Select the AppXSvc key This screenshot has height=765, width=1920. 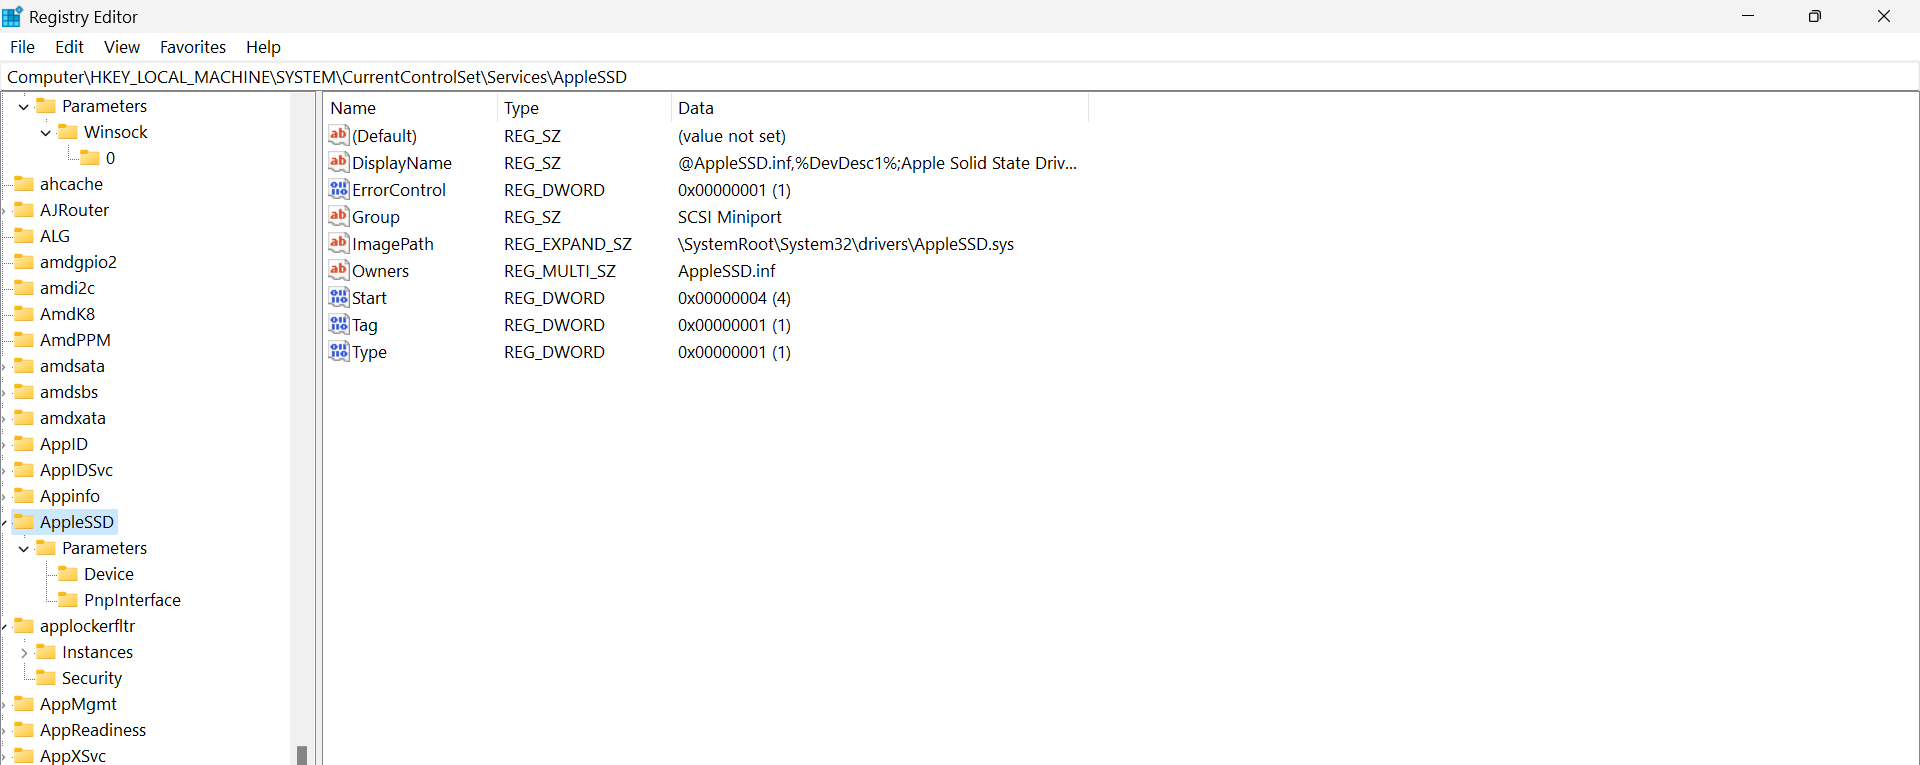click(x=73, y=756)
